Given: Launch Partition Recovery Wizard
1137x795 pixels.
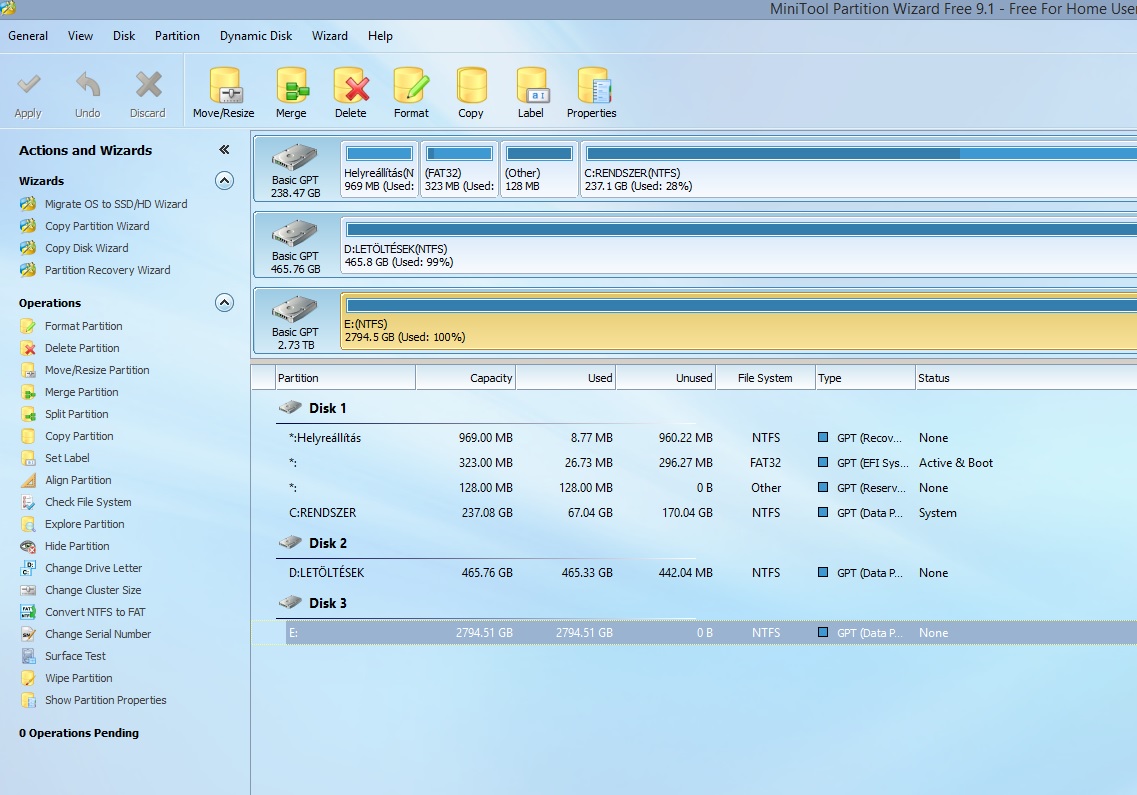Looking at the screenshot, I should (107, 270).
